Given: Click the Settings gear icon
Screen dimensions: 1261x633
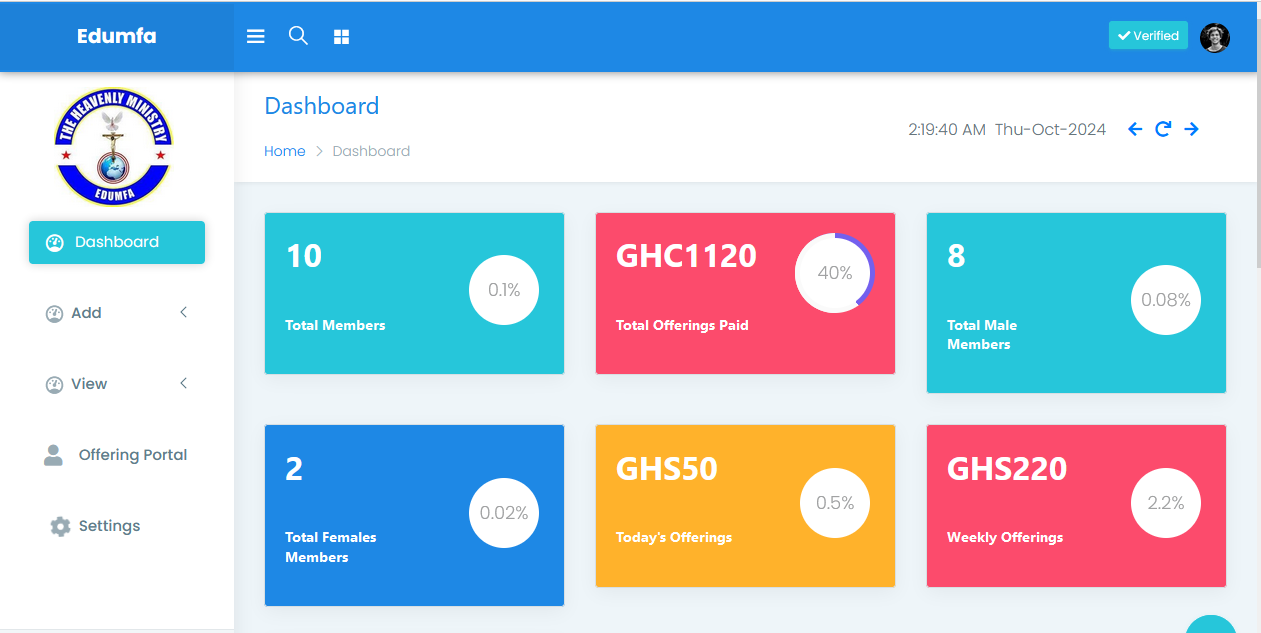Looking at the screenshot, I should tap(60, 526).
